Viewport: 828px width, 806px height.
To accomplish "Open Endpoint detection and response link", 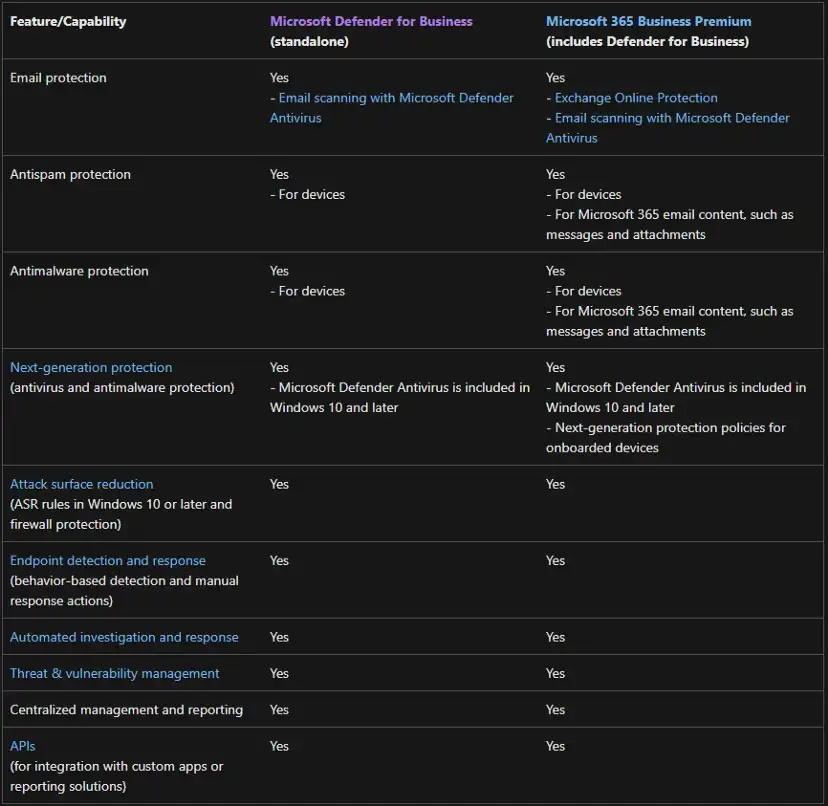I will [108, 560].
